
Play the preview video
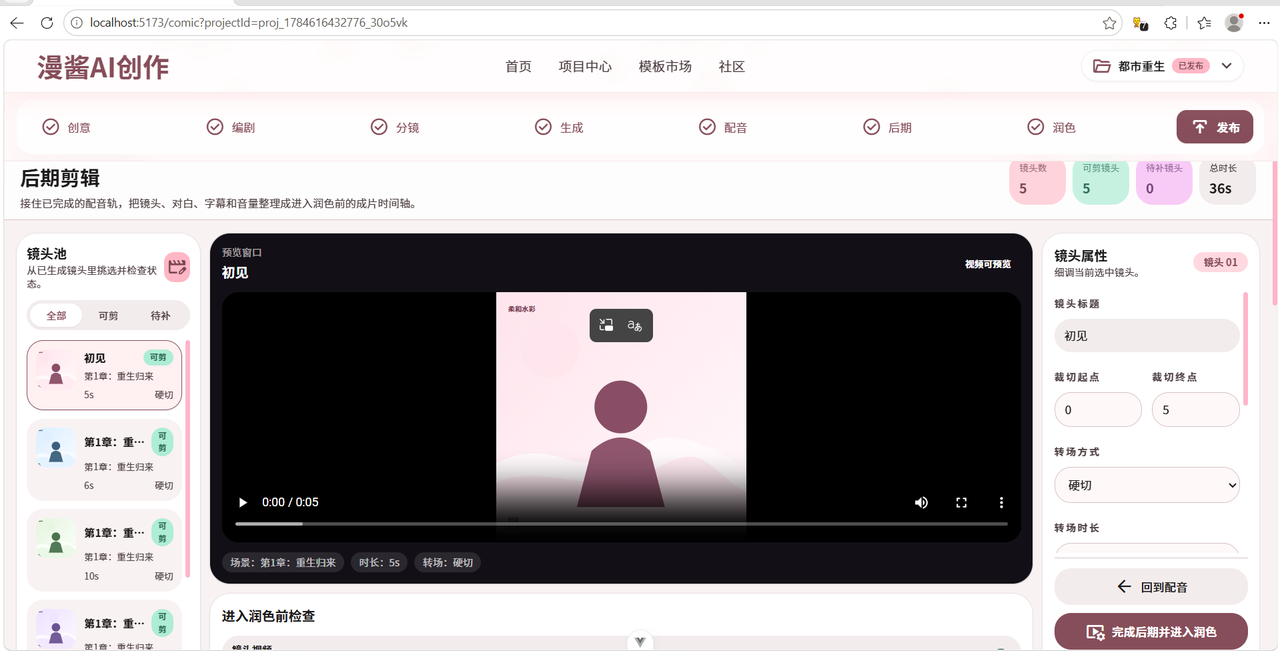[x=242, y=502]
